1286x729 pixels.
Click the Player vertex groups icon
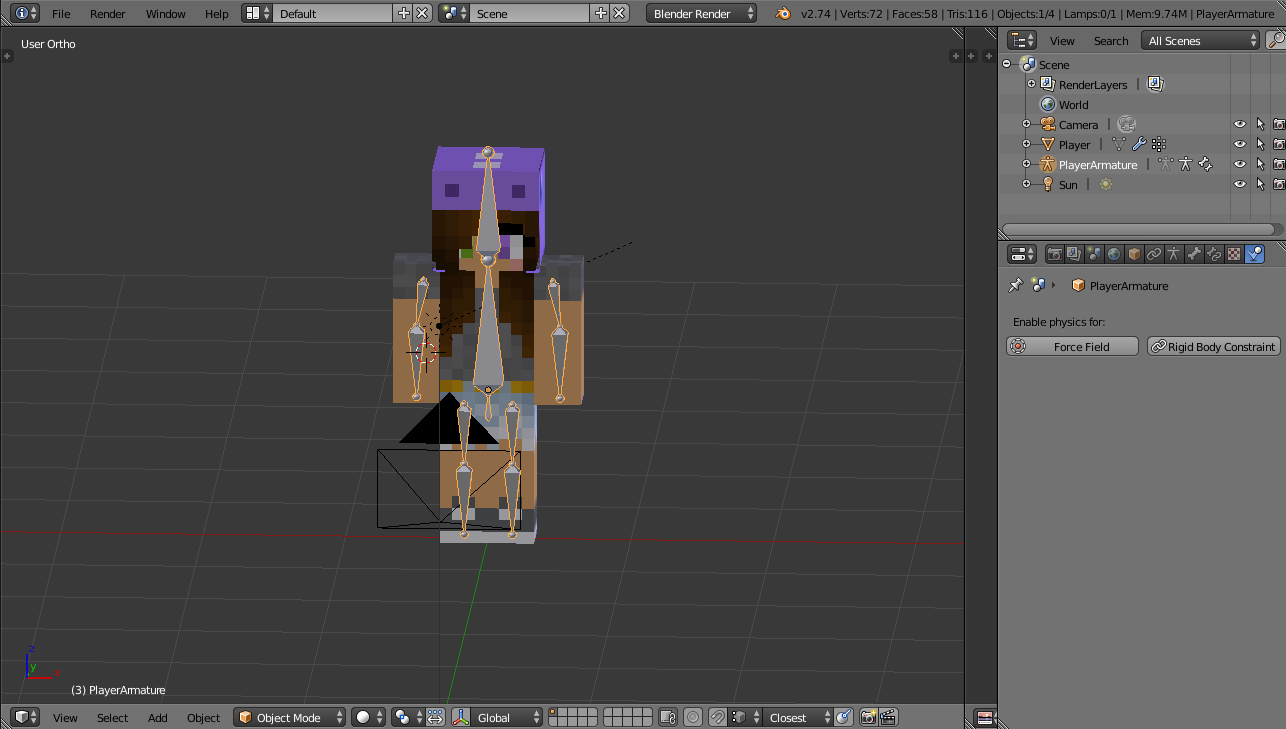tap(1159, 144)
